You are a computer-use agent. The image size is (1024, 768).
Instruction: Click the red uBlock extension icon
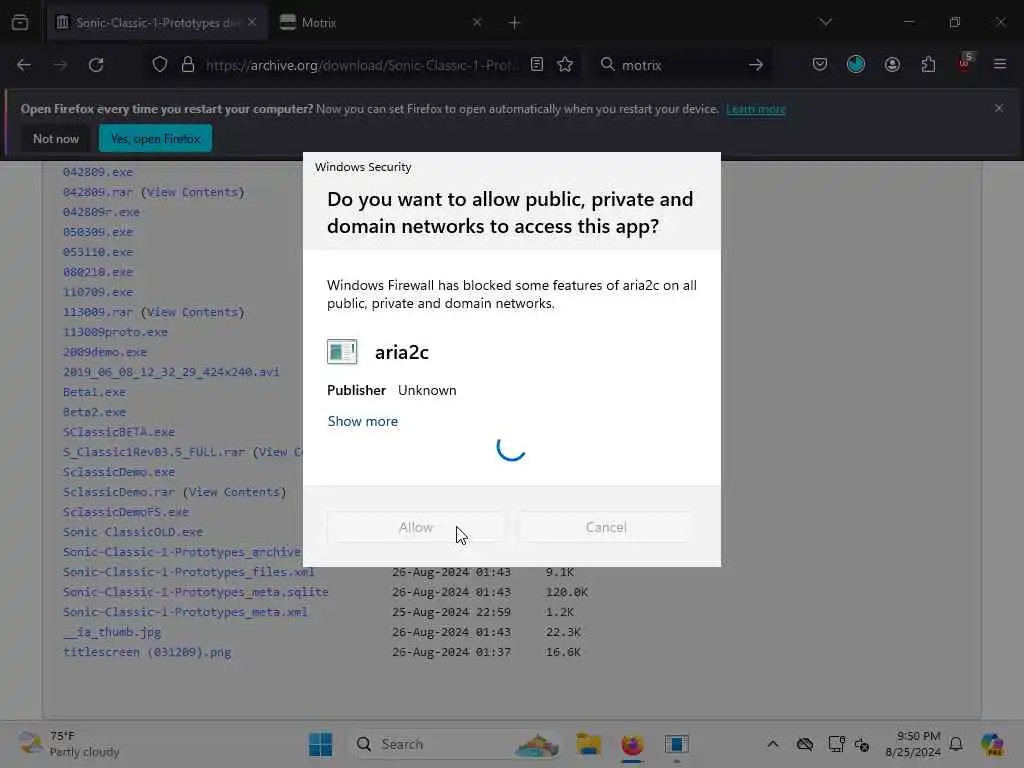[x=965, y=64]
